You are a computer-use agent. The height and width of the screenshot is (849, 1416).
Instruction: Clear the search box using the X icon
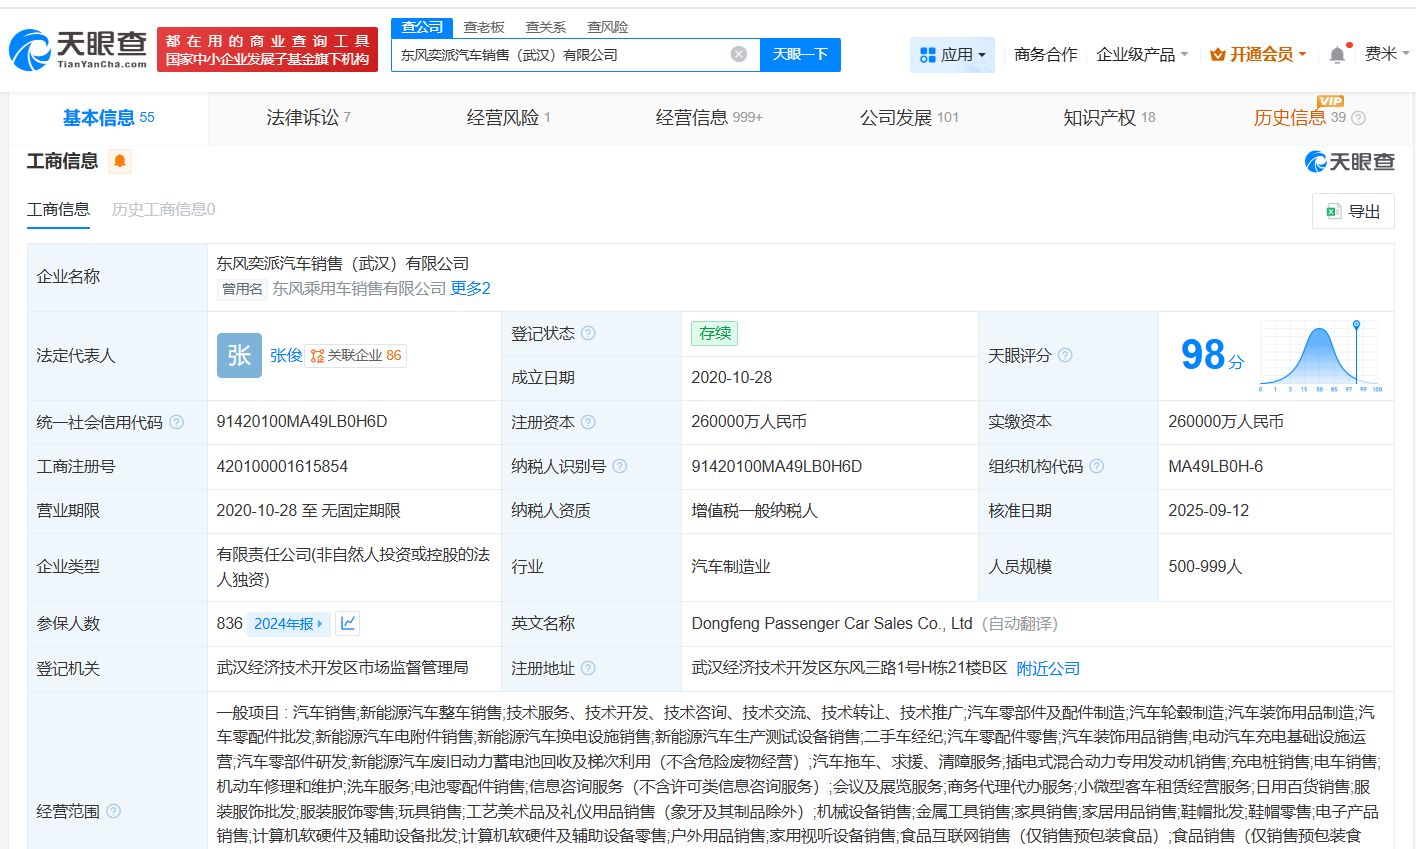pyautogui.click(x=738, y=55)
